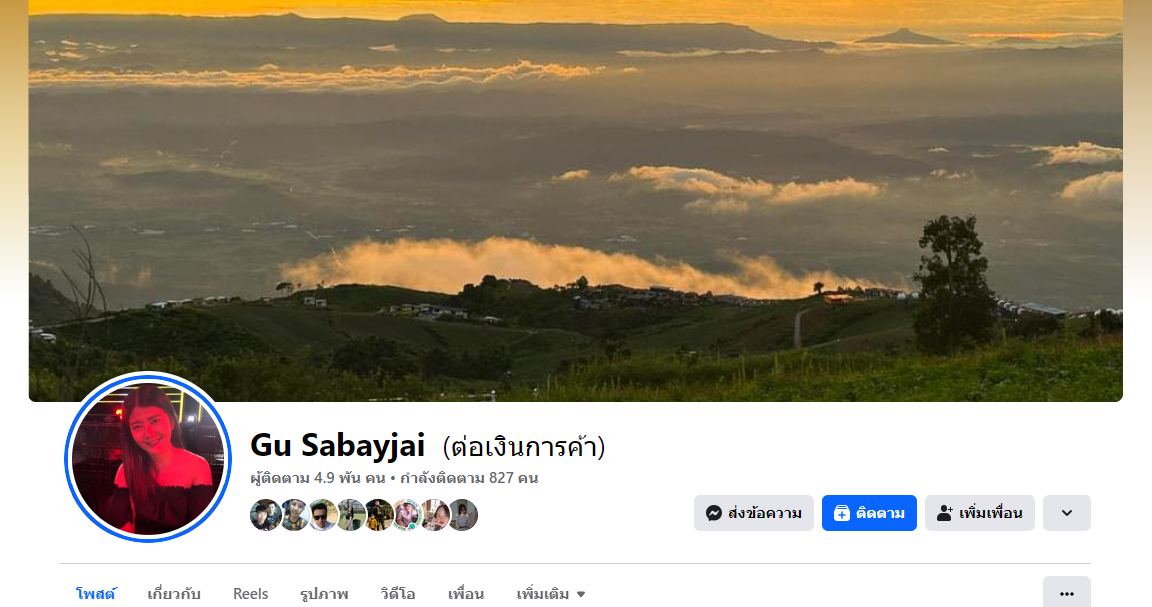This screenshot has width=1152, height=607.
Task: Click the first friend avatar in the row
Action: click(x=265, y=515)
